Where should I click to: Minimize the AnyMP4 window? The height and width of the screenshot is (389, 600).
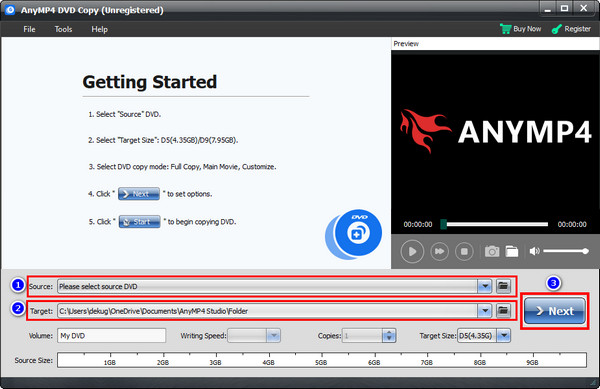pyautogui.click(x=548, y=8)
